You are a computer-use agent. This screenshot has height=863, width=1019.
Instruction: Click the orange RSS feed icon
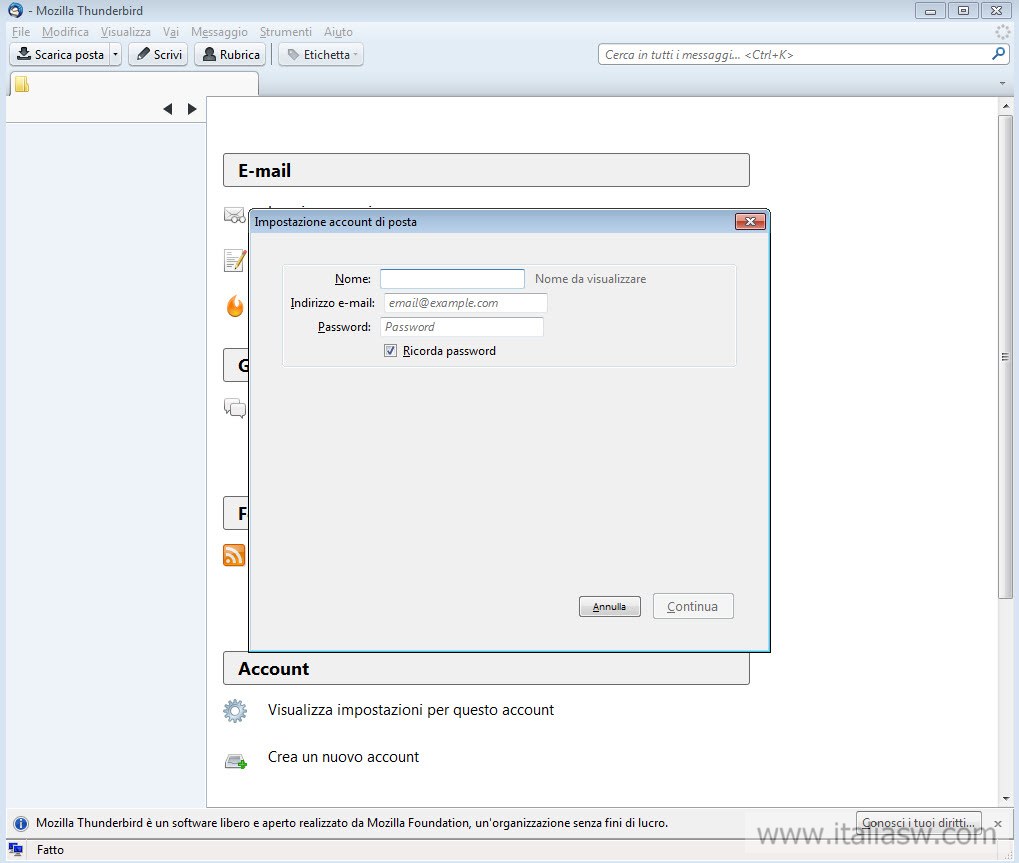234,556
